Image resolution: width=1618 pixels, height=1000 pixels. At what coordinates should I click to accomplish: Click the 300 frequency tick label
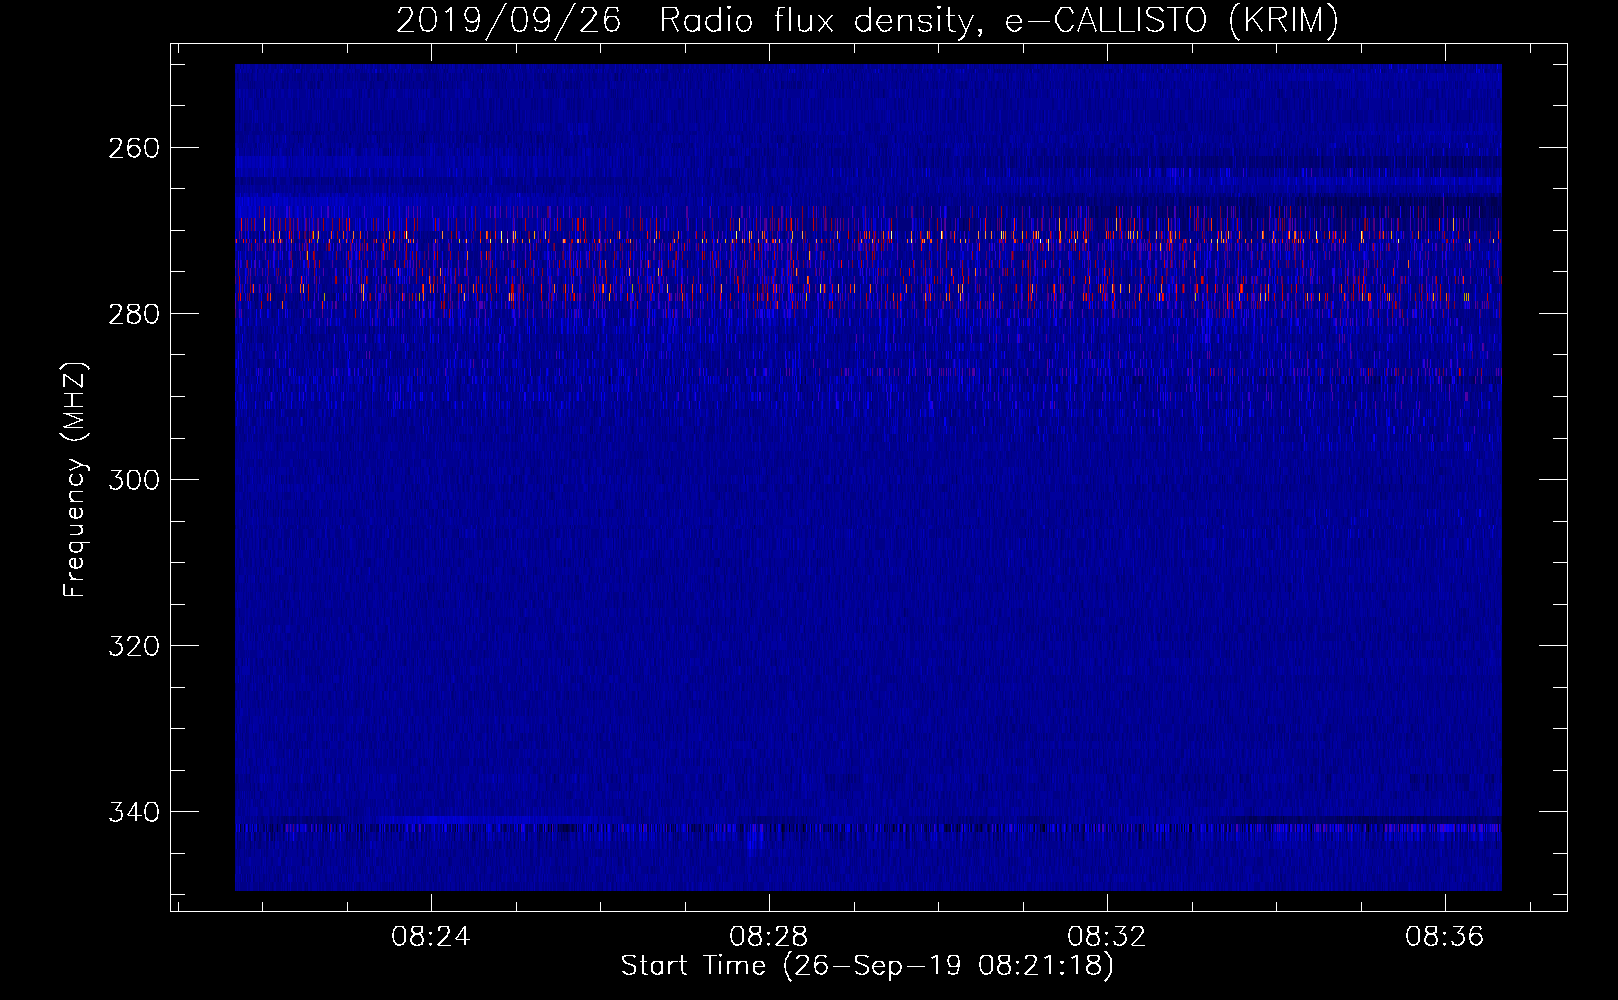click(x=134, y=480)
